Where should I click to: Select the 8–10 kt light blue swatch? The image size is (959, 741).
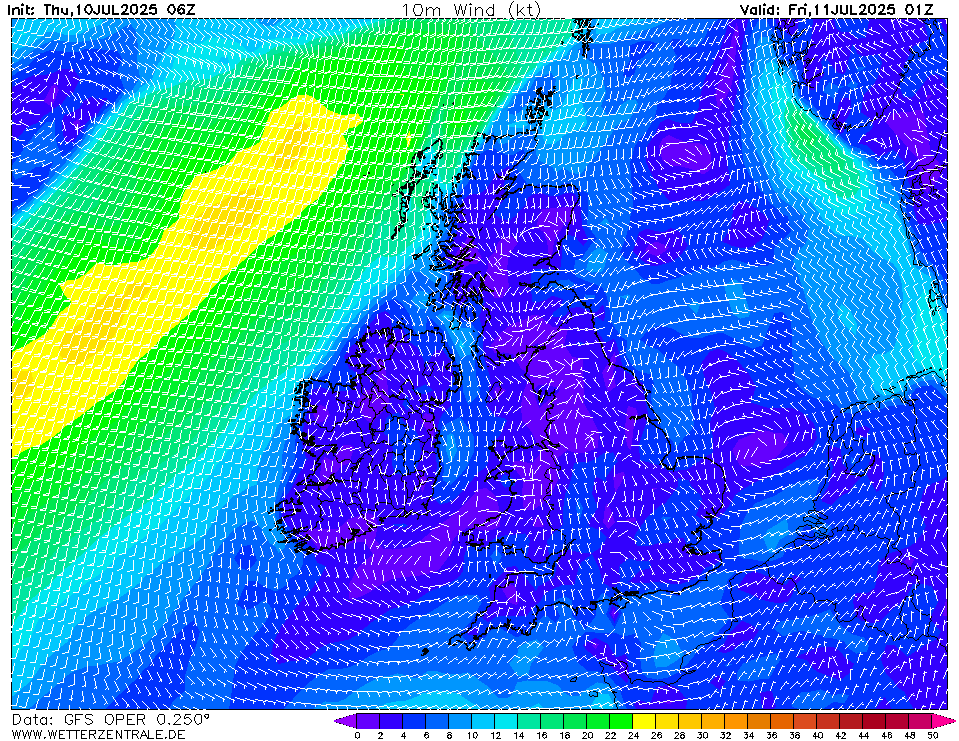[x=461, y=721]
